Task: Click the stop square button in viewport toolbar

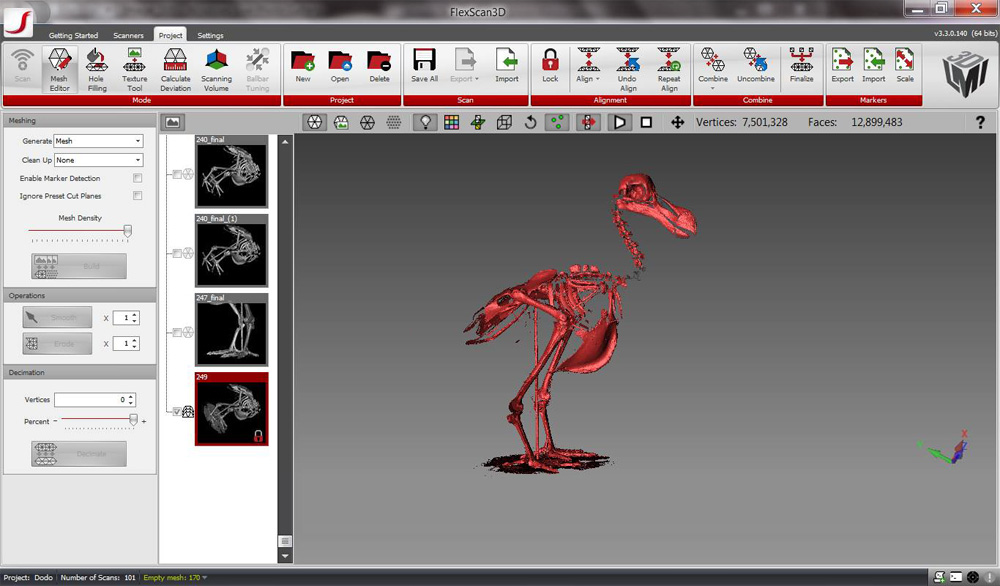Action: point(646,122)
